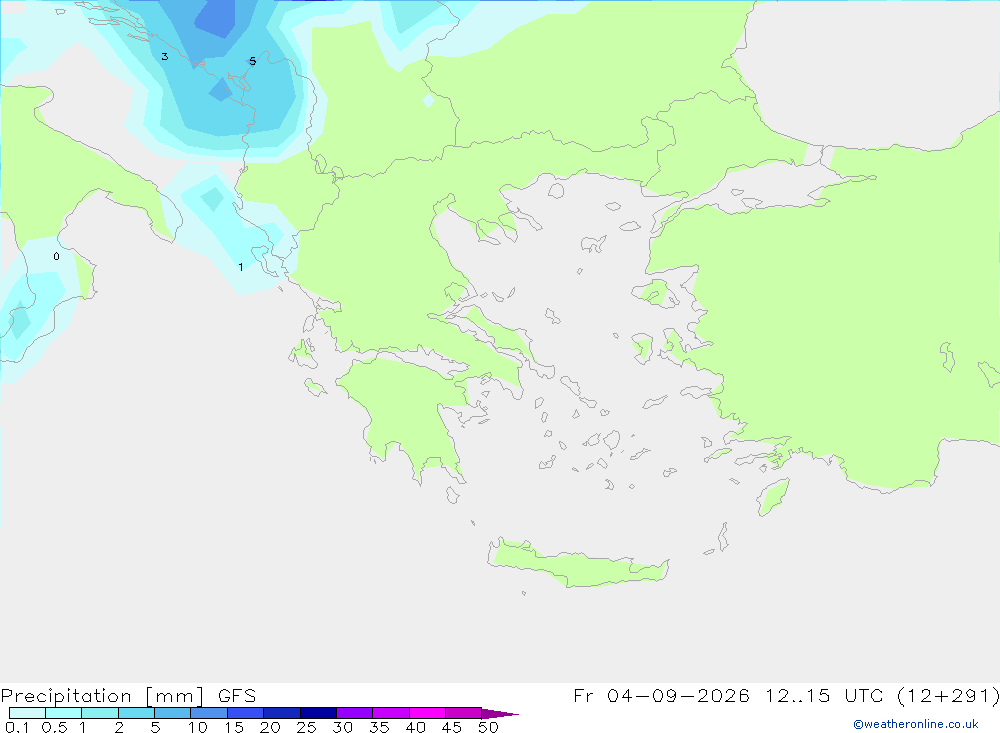This screenshot has width=1000, height=733.
Task: Click the contour value '5' on map
Action: click(x=253, y=61)
